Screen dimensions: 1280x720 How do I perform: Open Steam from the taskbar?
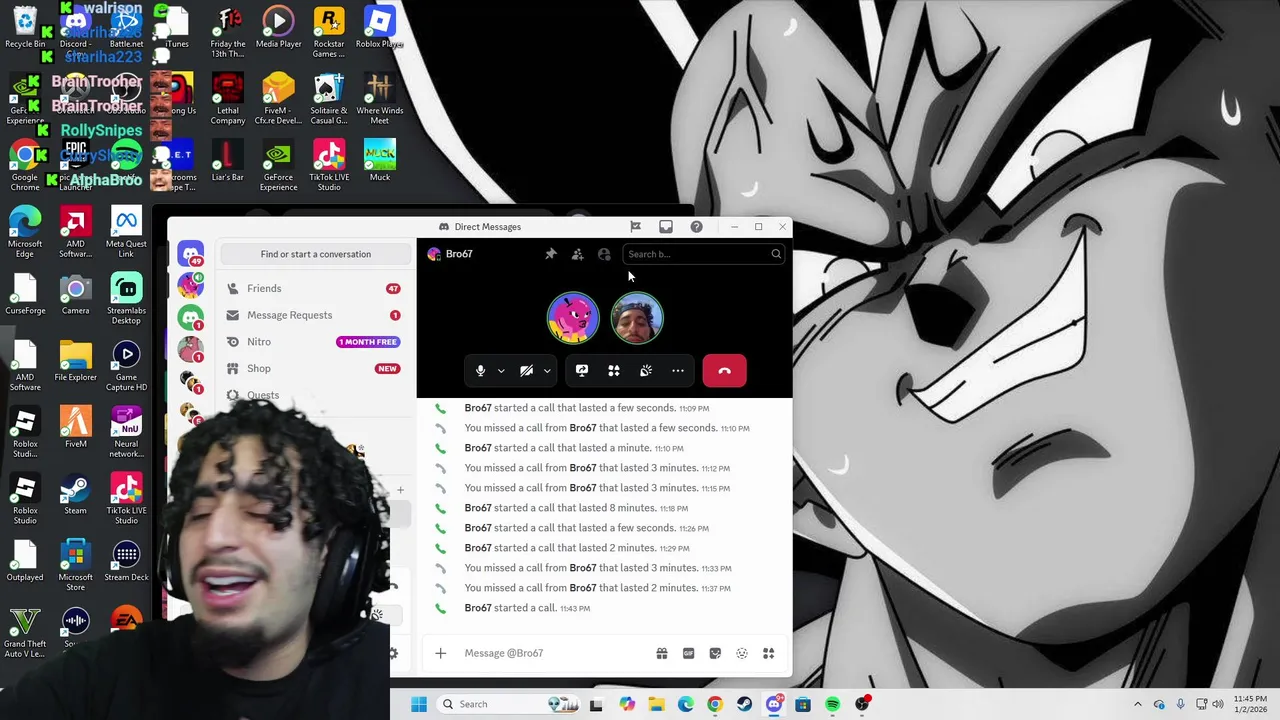745,704
